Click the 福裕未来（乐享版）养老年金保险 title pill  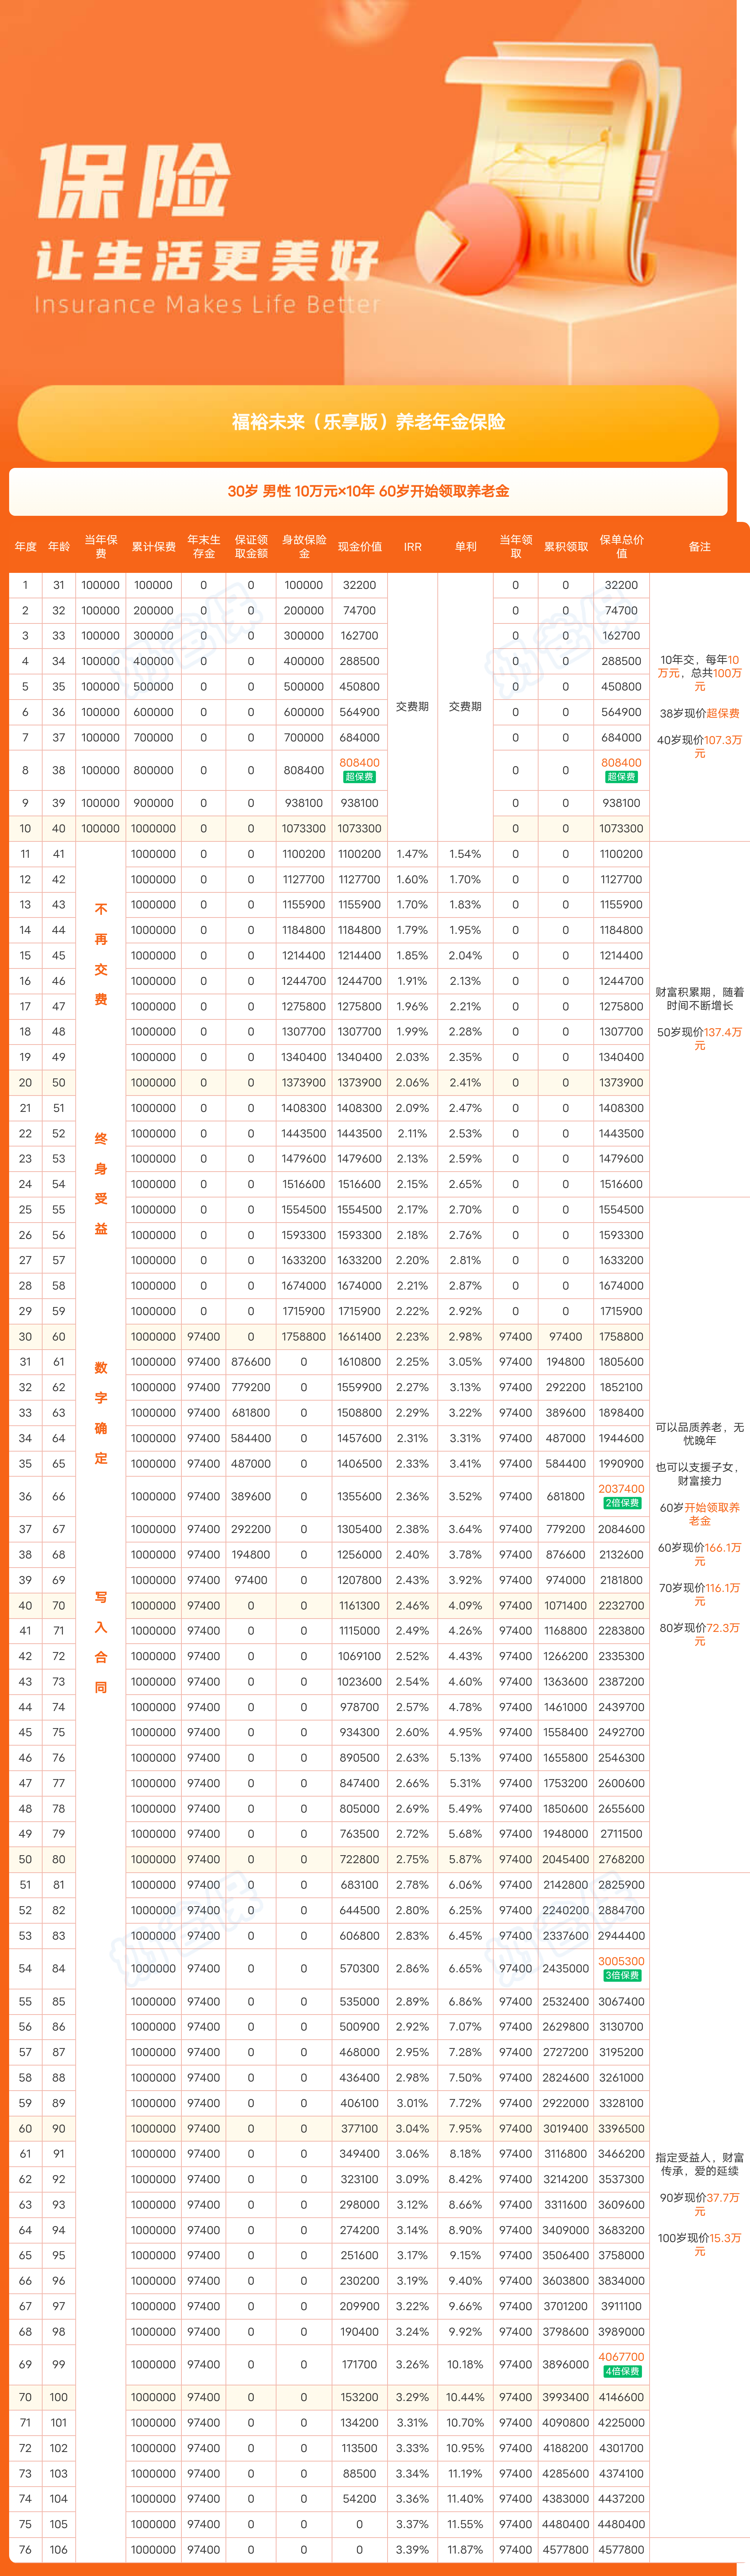coord(368,422)
